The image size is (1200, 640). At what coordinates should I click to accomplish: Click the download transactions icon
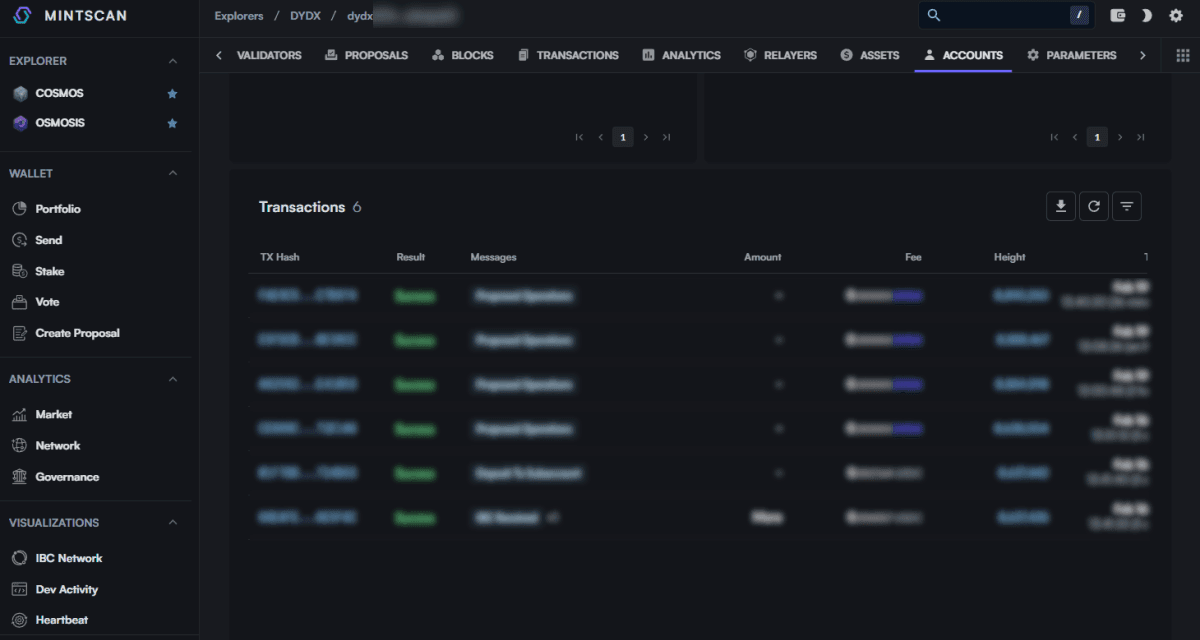coord(1060,207)
